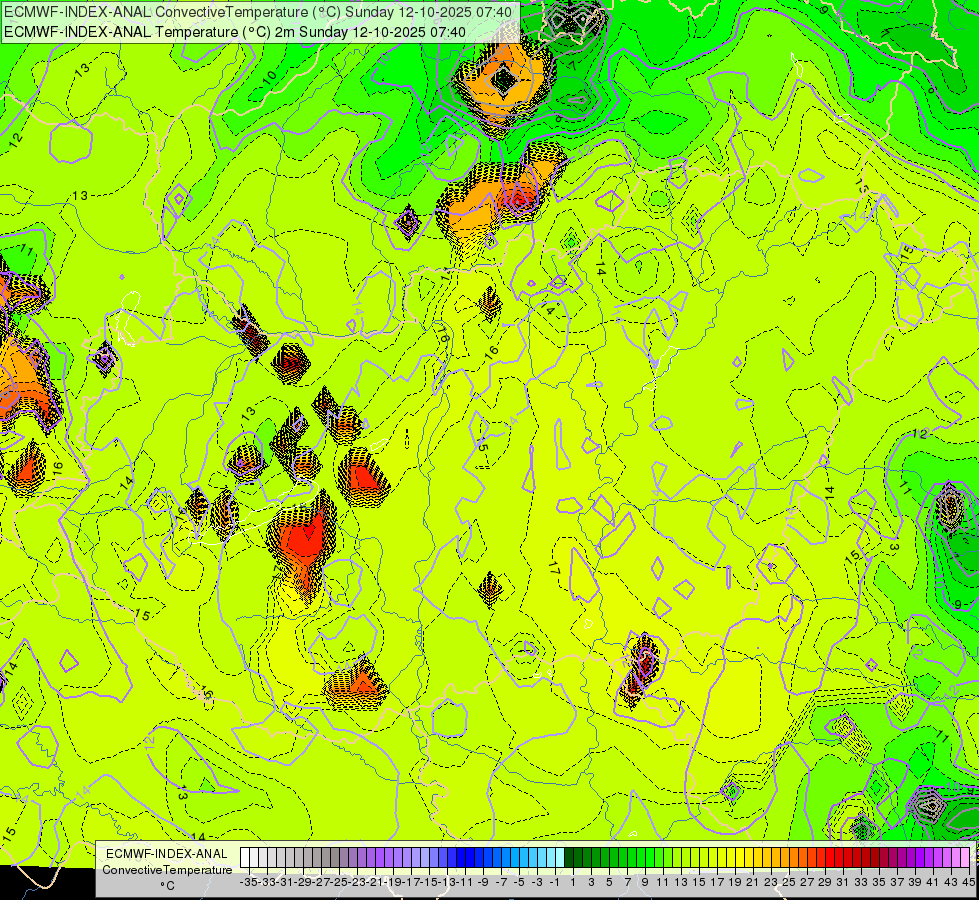Pick the yellow swatch above legend label 17

(713, 858)
